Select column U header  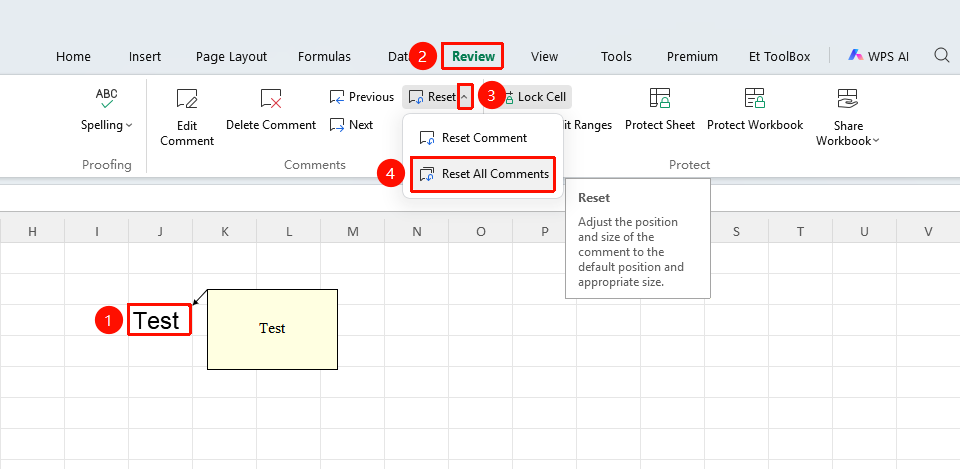(x=864, y=231)
